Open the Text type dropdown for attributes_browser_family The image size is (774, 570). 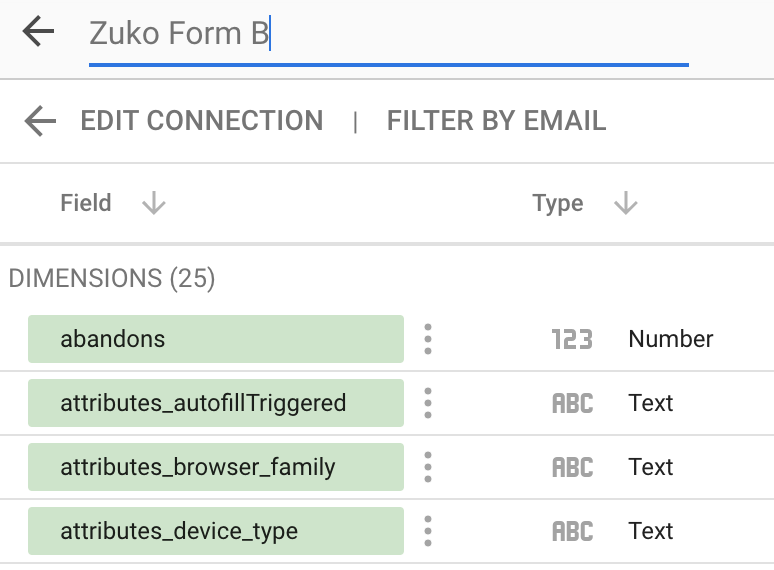pos(651,467)
